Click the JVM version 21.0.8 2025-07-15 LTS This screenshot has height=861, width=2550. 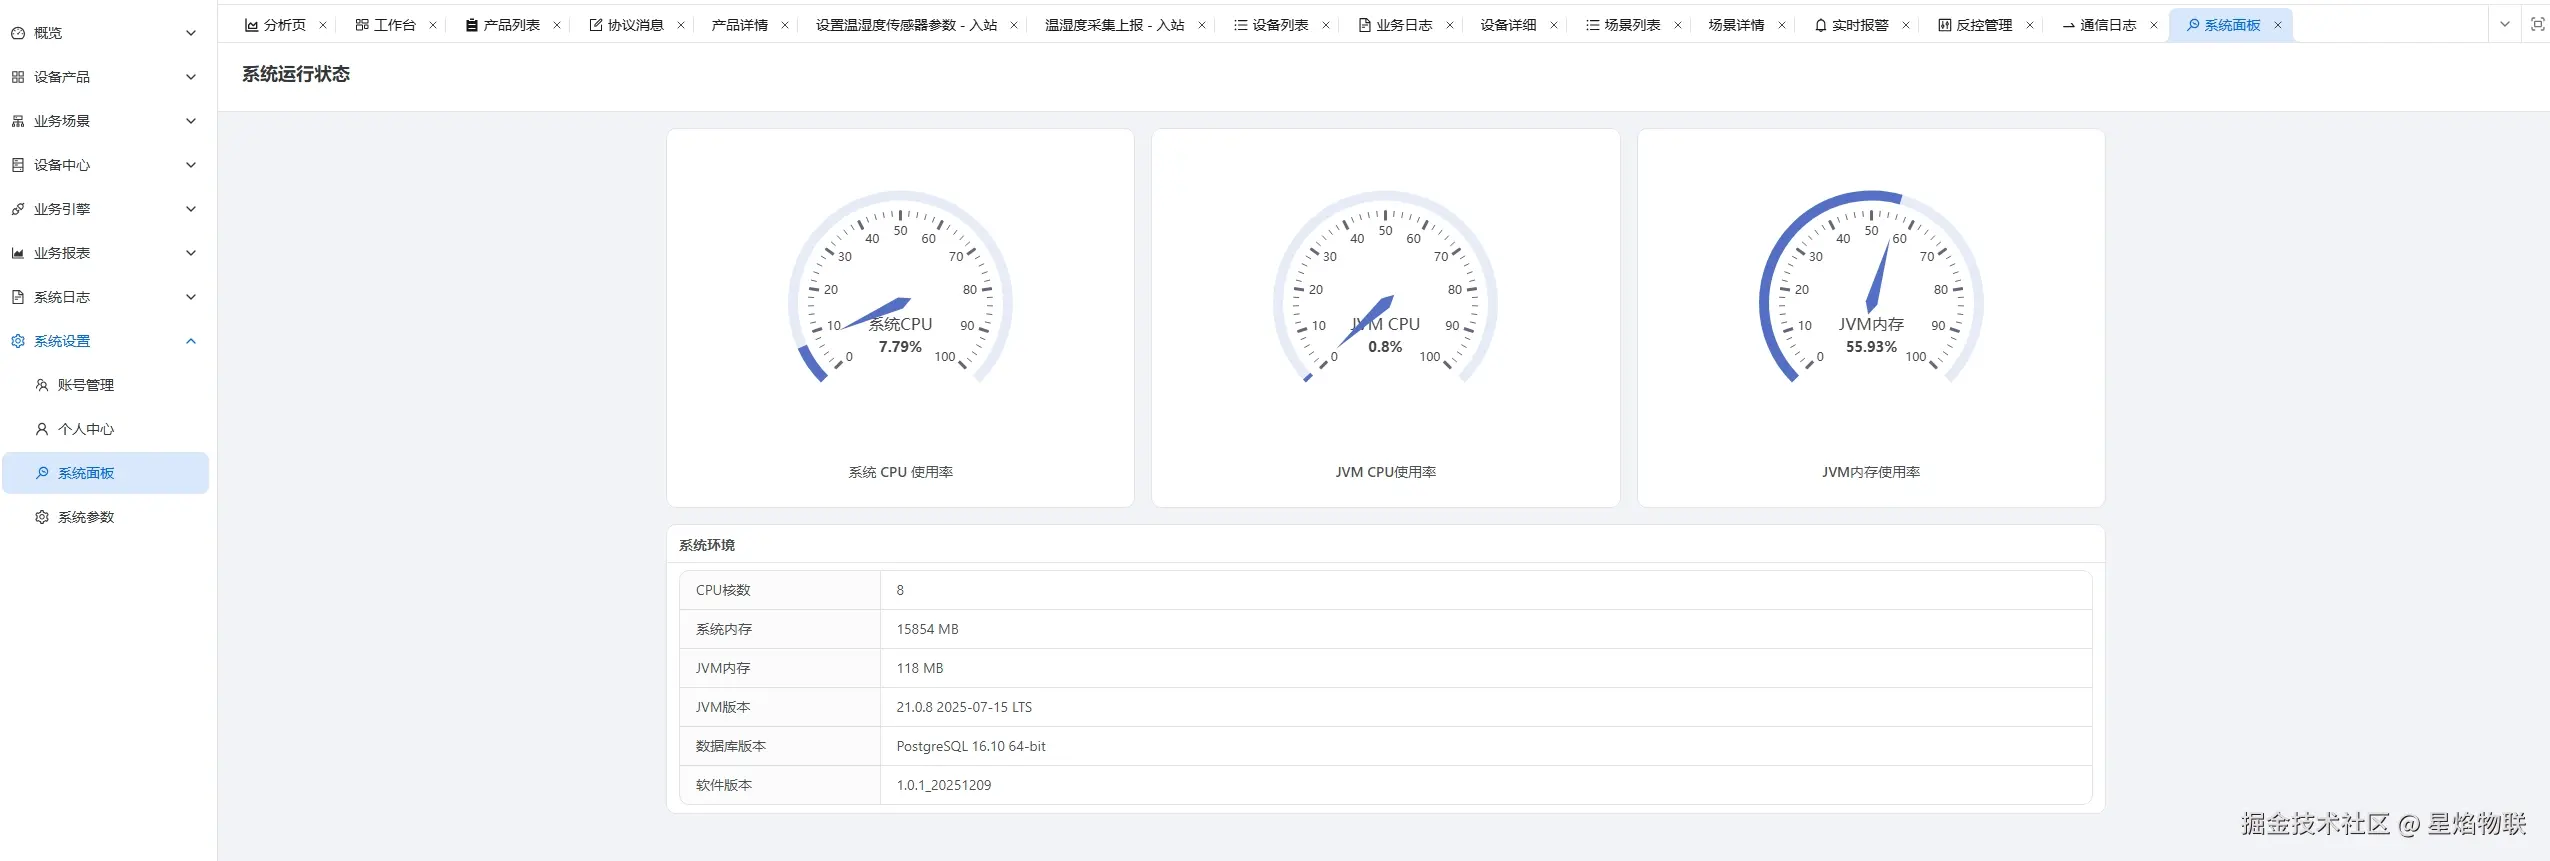pyautogui.click(x=964, y=707)
